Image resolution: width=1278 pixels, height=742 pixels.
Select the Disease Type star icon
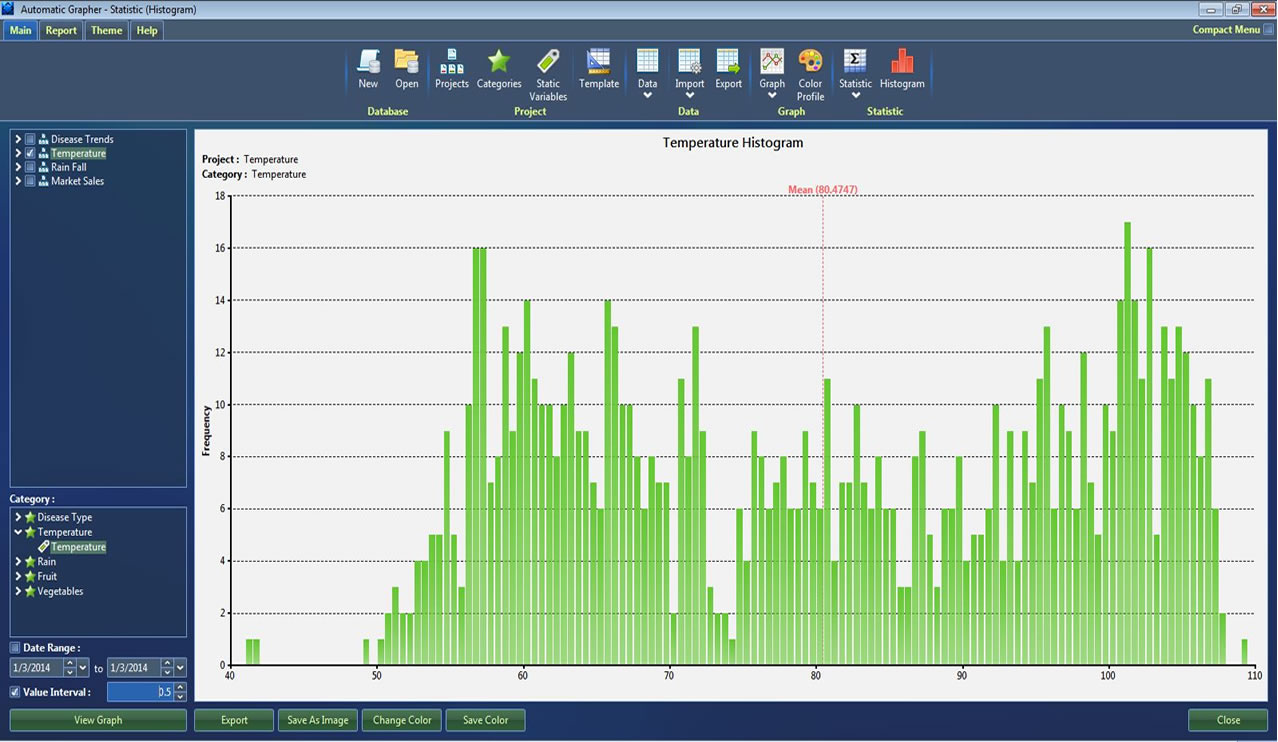tap(30, 517)
